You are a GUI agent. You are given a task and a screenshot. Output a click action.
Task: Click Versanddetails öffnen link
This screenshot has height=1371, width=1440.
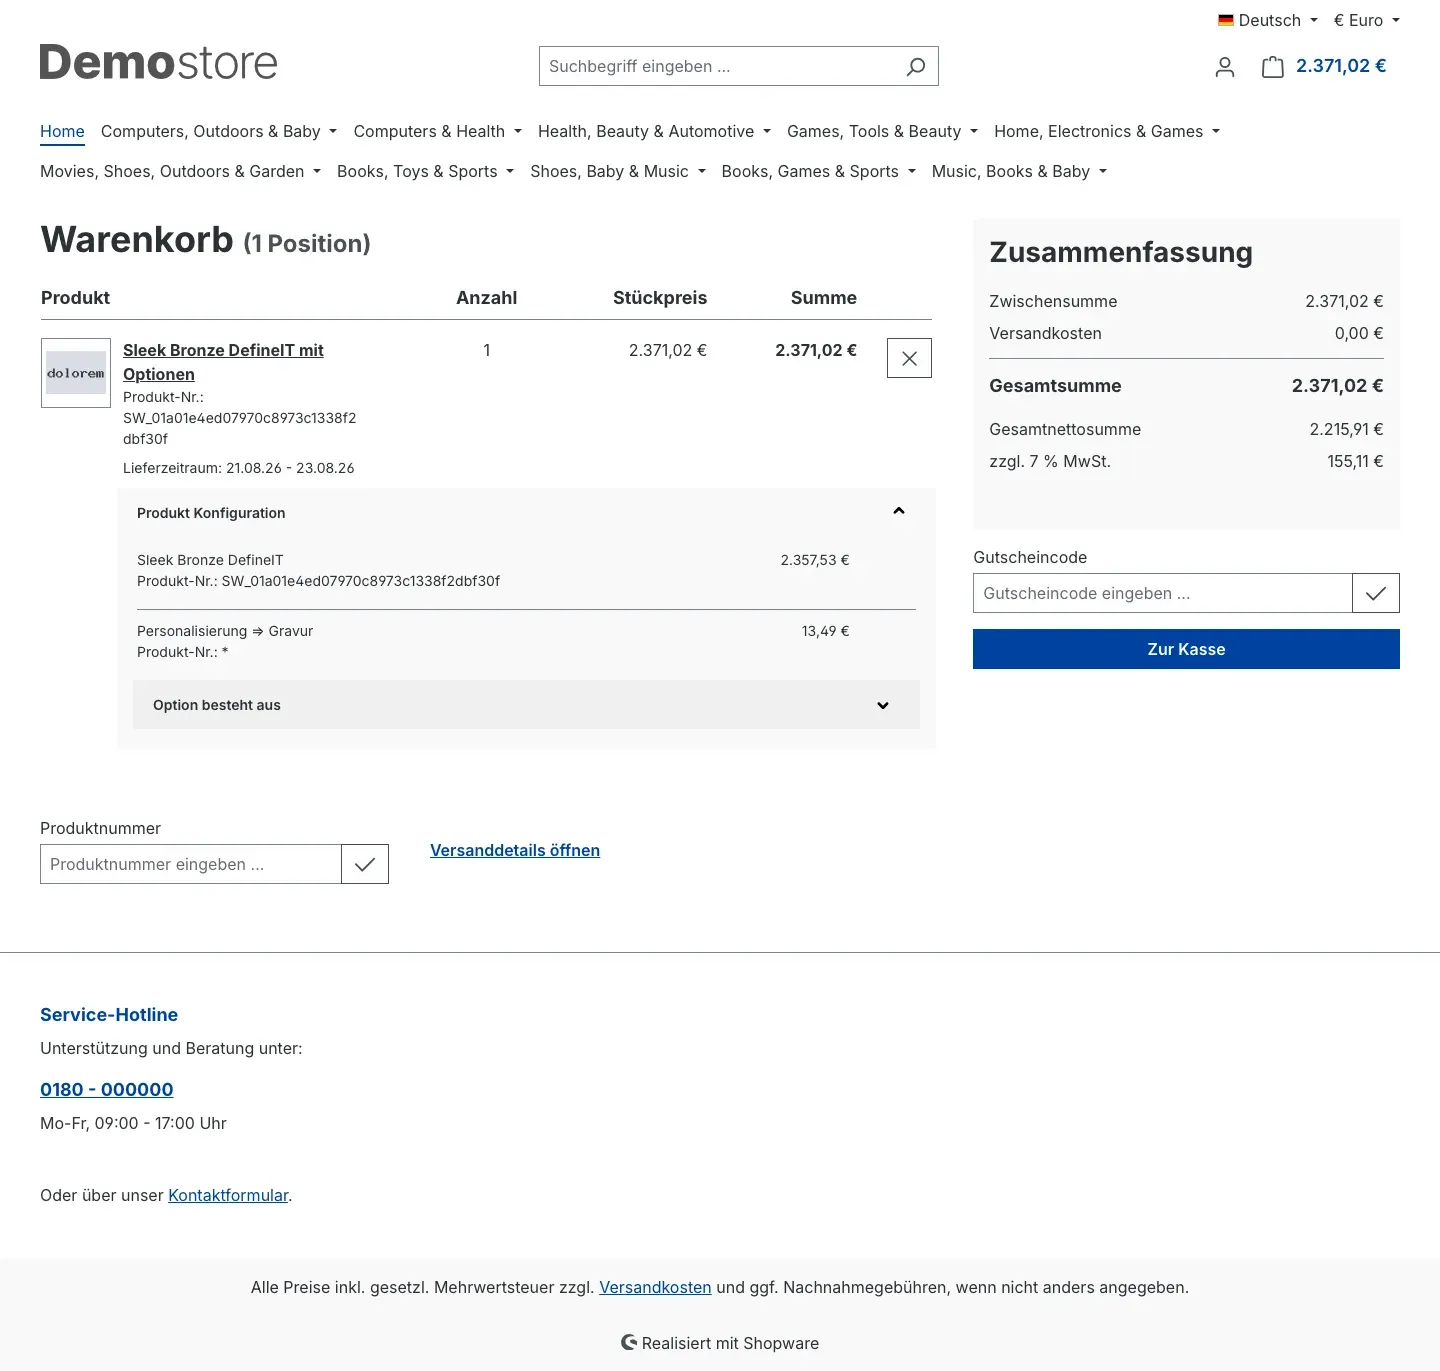pos(515,850)
